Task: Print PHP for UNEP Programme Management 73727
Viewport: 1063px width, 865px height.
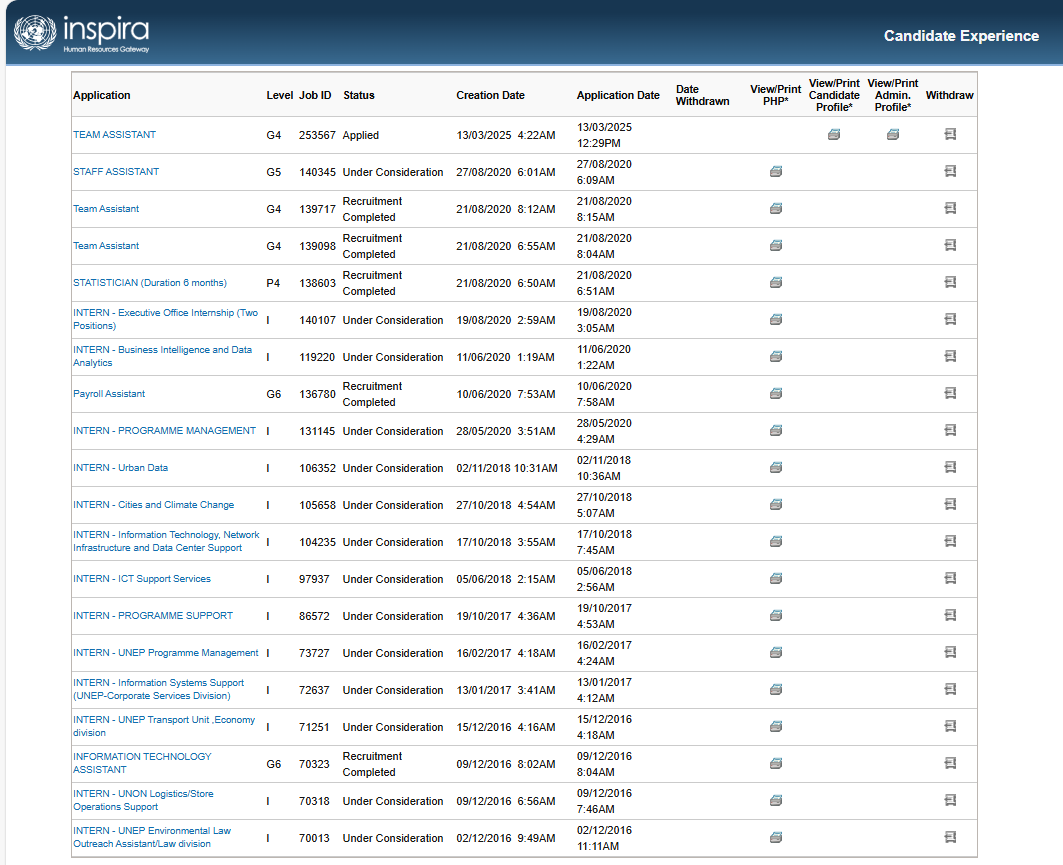Action: point(776,652)
